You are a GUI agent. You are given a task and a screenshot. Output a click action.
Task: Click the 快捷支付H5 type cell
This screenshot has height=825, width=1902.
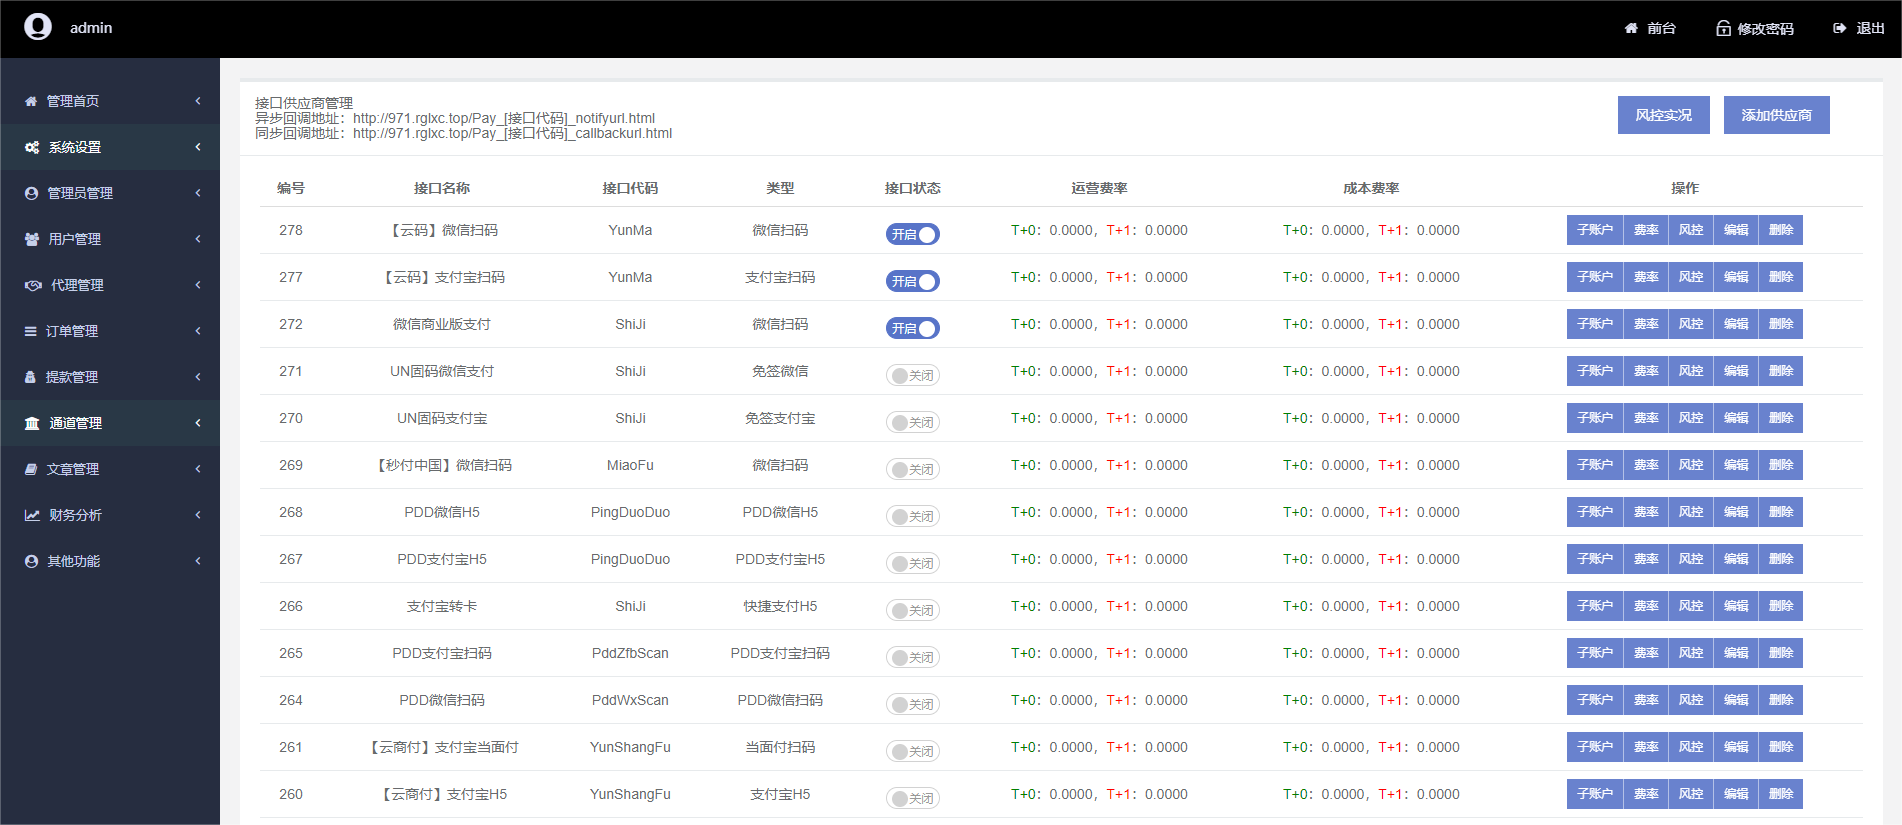[780, 606]
